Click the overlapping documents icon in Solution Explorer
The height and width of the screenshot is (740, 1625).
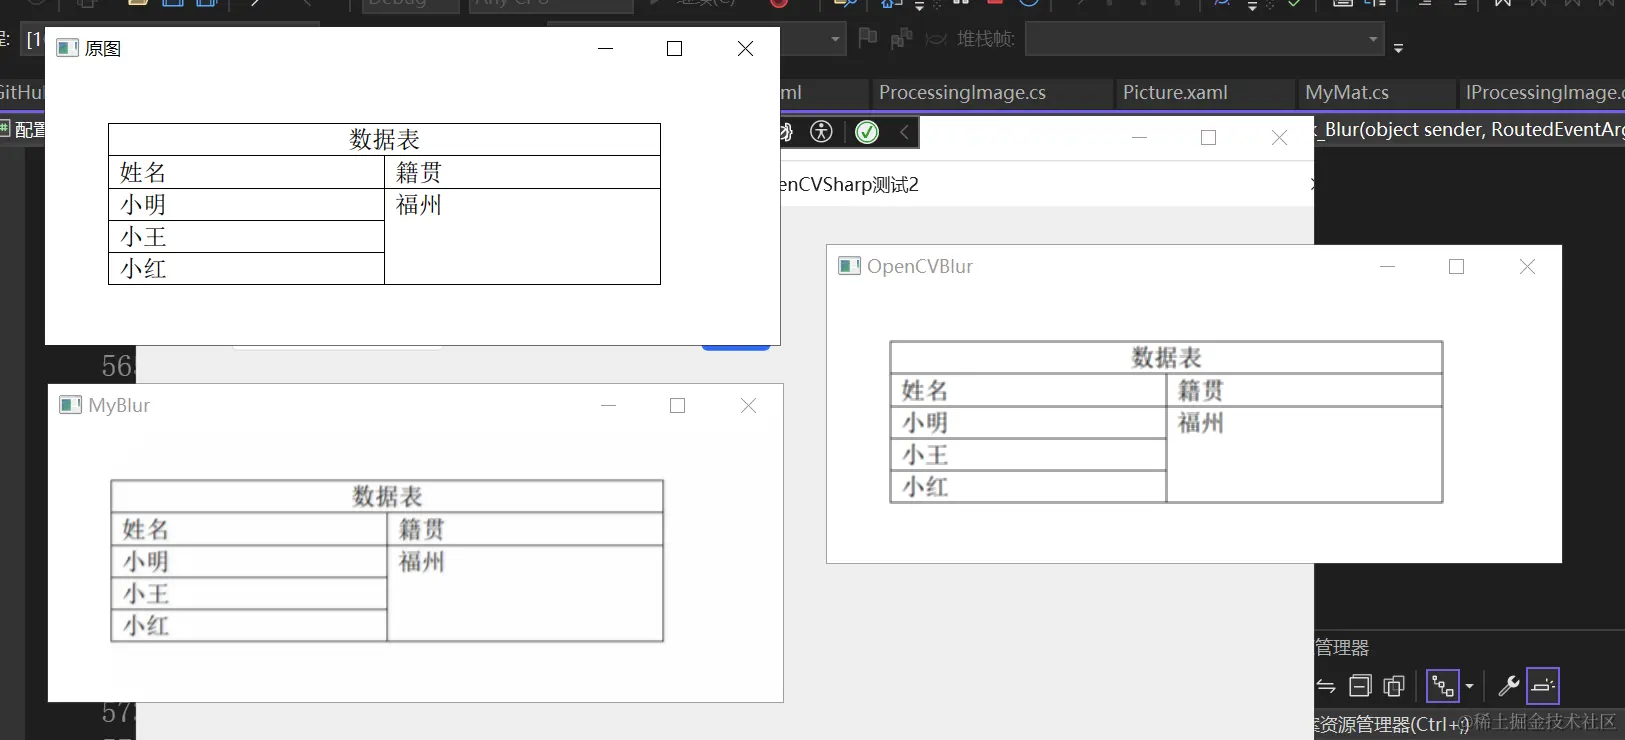[x=1394, y=686]
